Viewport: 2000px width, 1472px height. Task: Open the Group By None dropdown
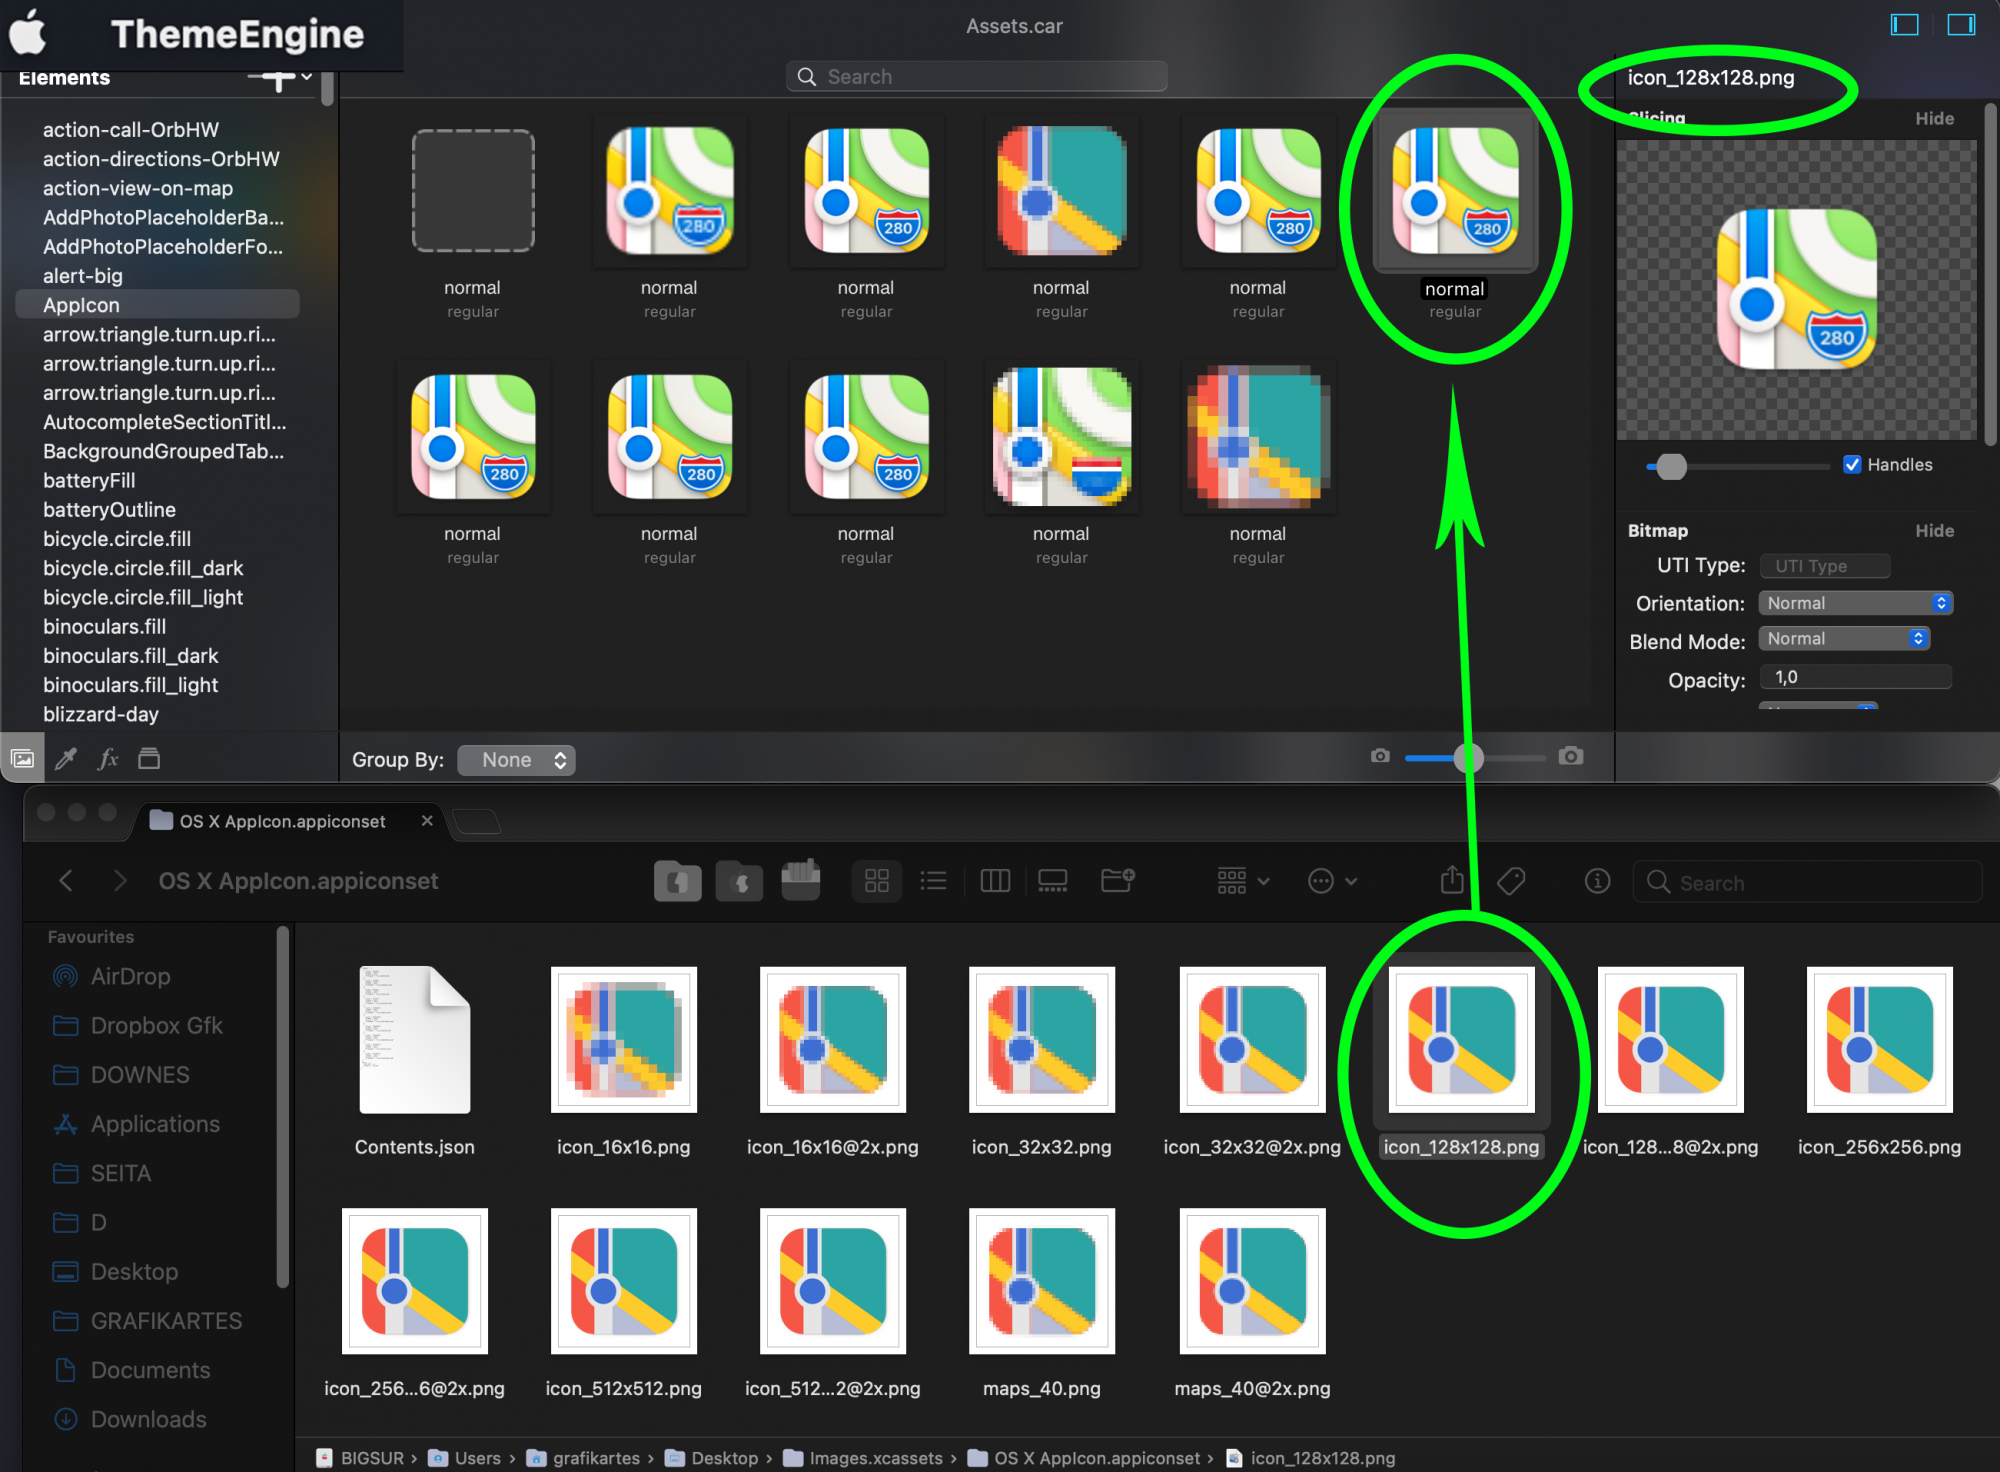pyautogui.click(x=519, y=759)
